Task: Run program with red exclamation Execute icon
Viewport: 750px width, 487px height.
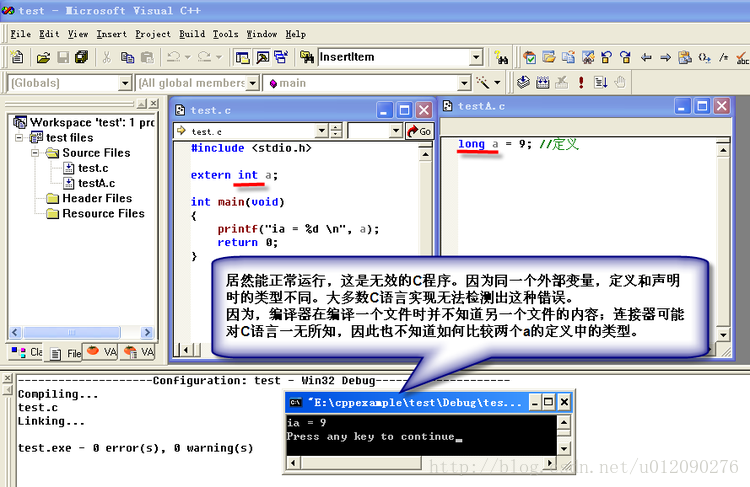Action: point(581,83)
